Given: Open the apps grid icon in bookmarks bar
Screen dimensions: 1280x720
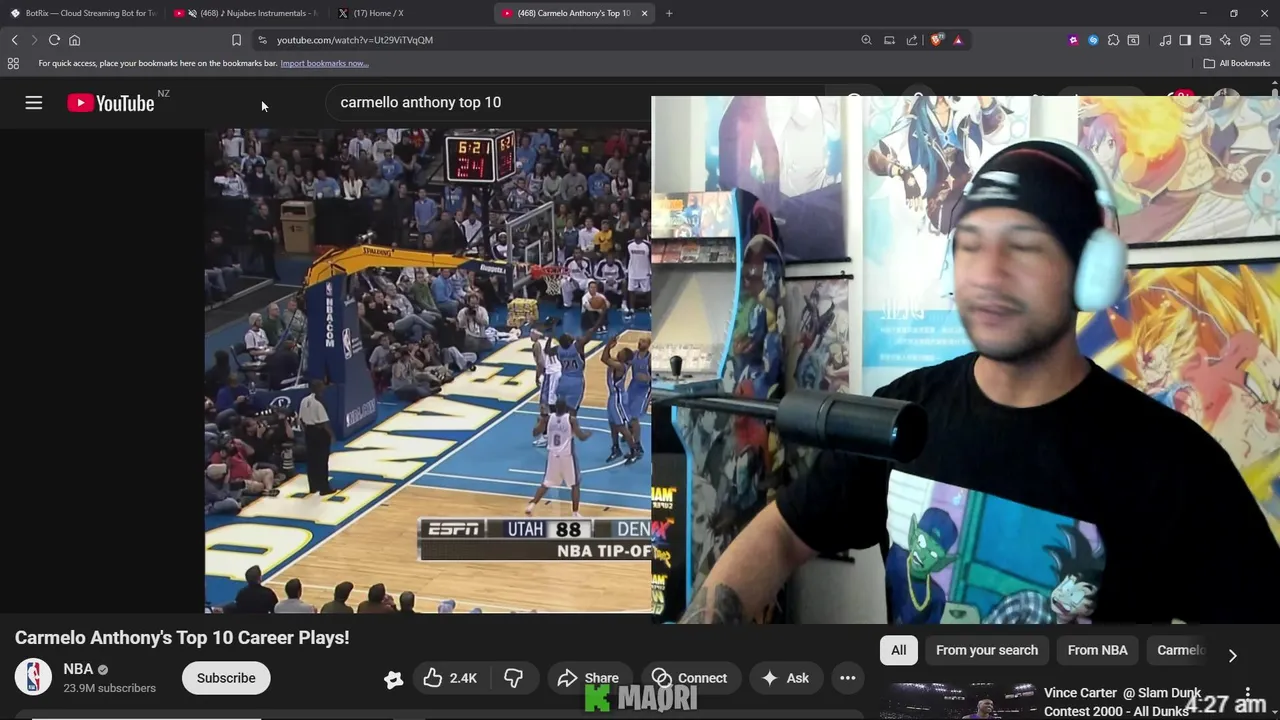Looking at the screenshot, I should tap(13, 63).
